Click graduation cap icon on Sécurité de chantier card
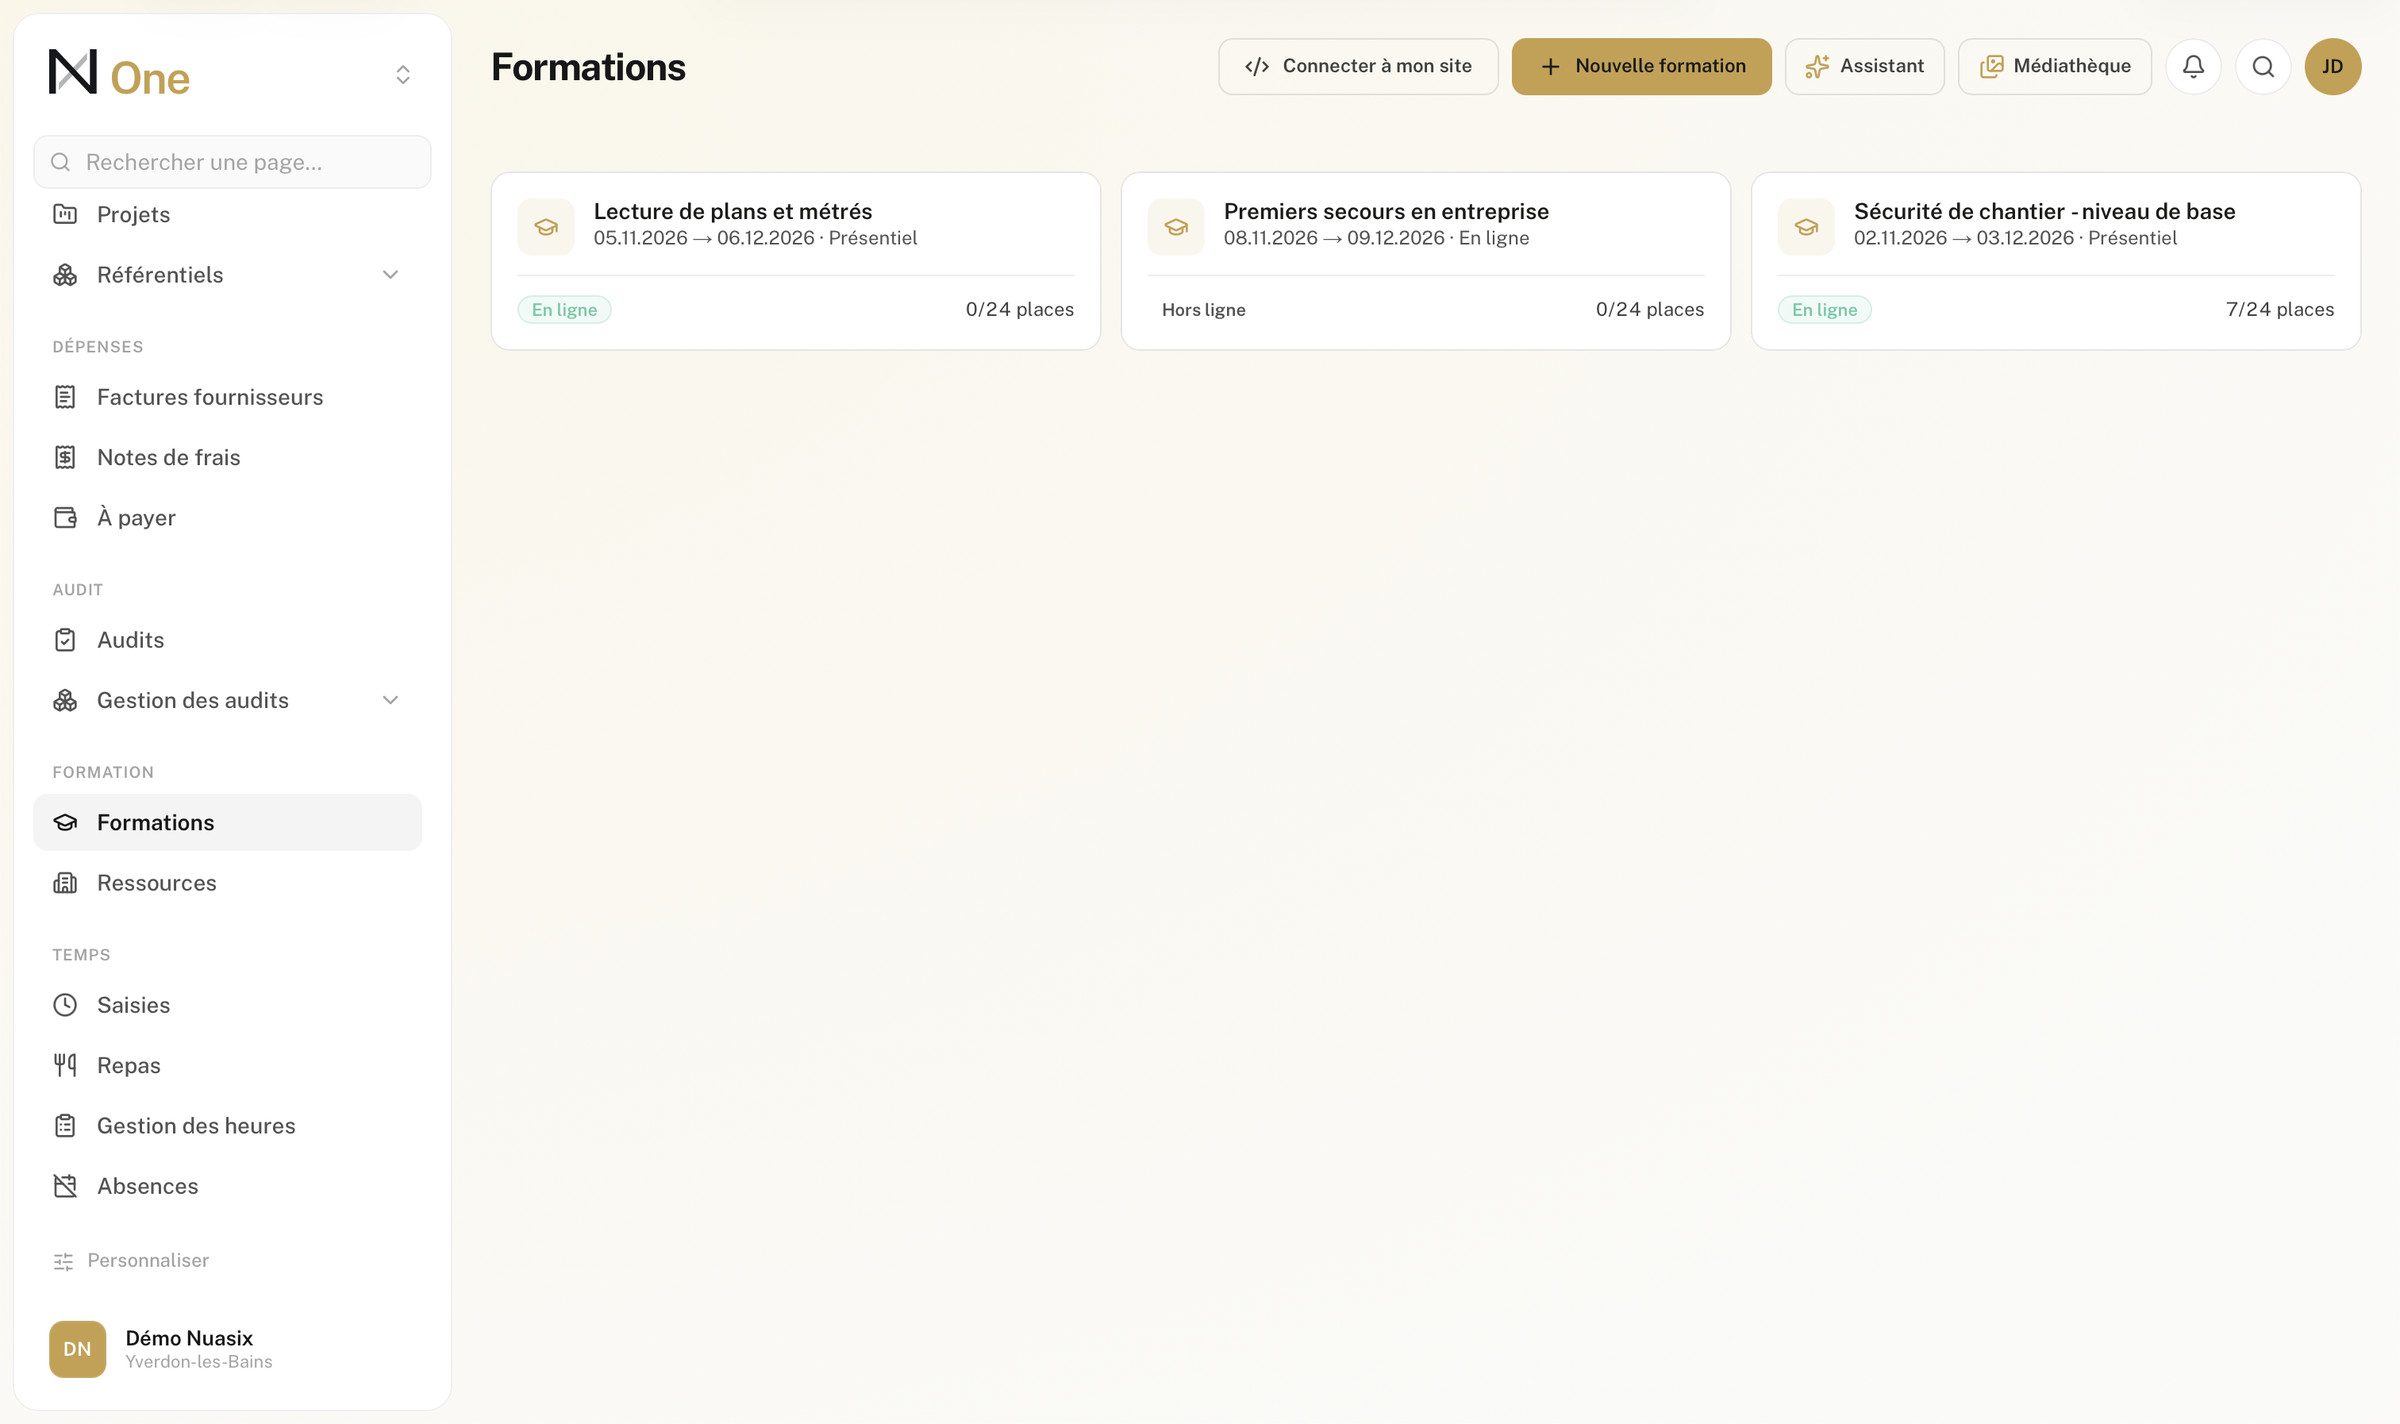 point(1806,227)
